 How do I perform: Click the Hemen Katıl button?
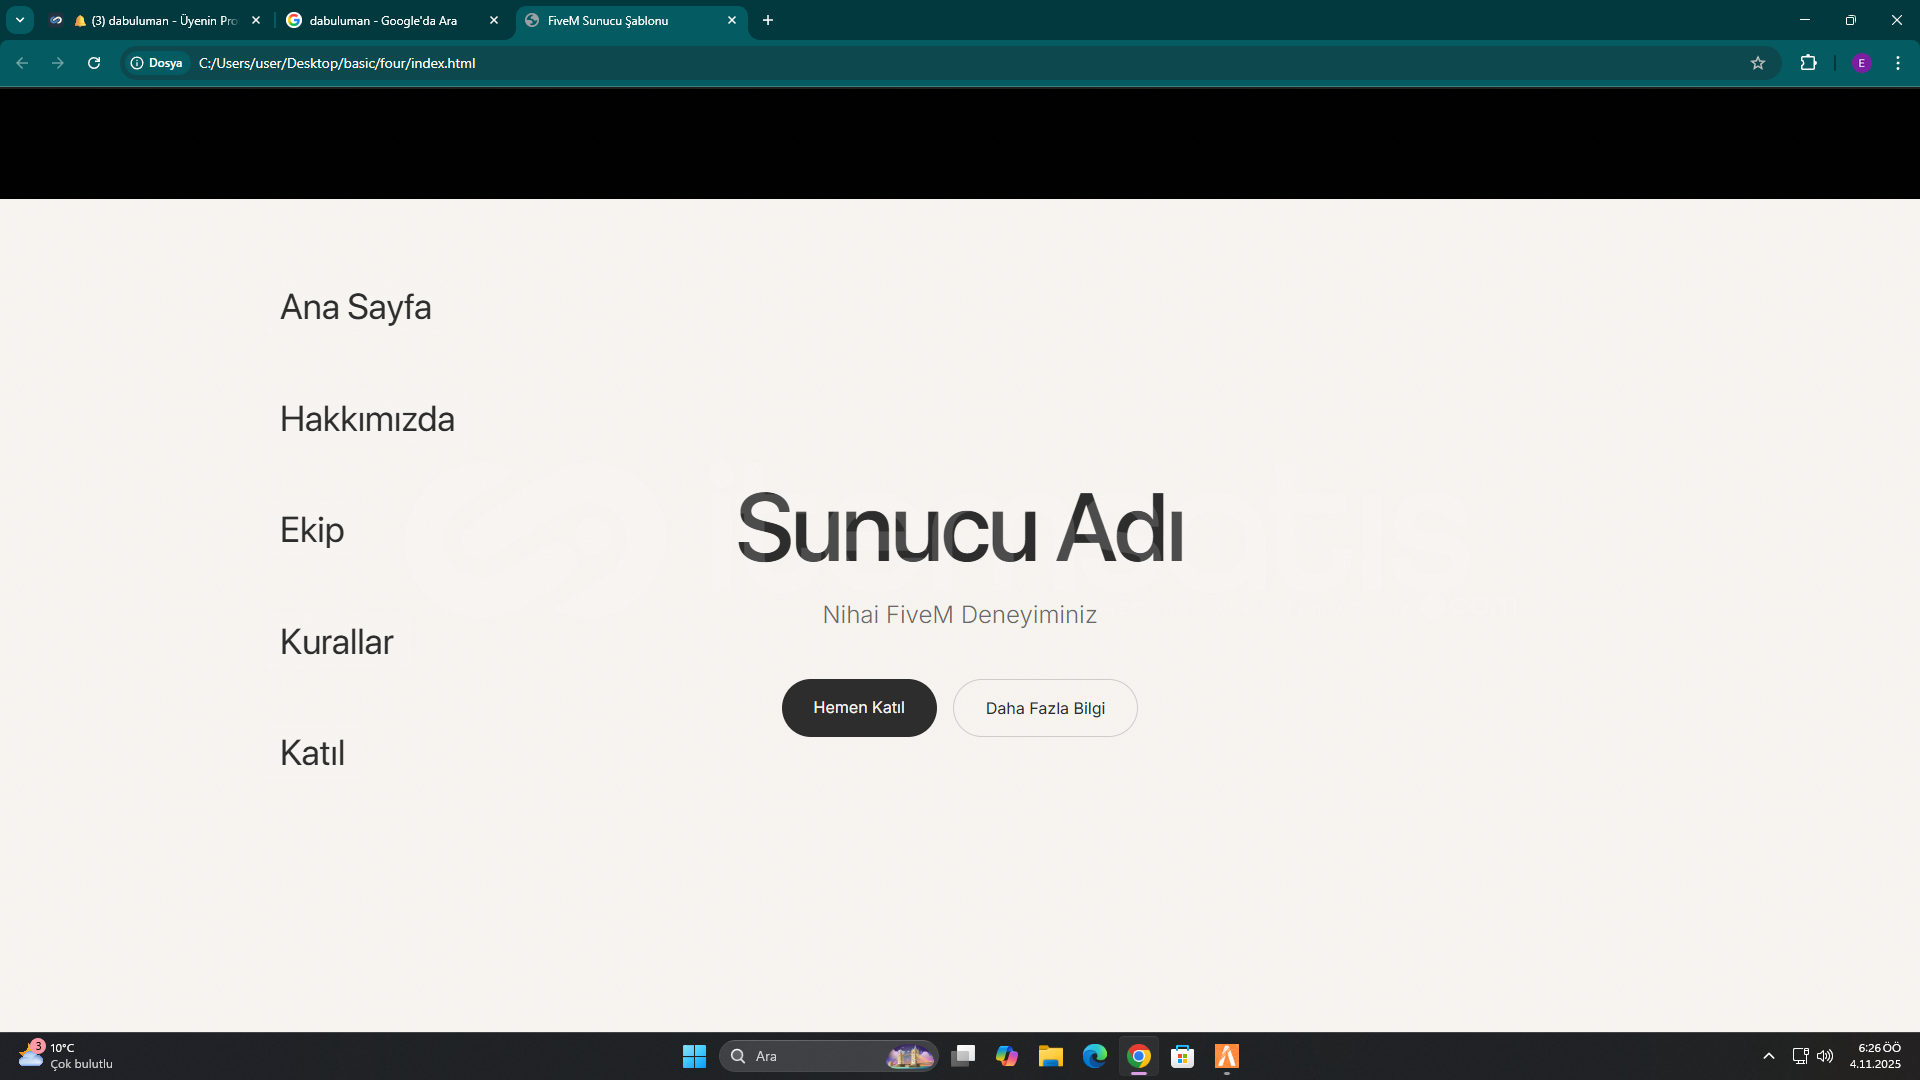[858, 708]
